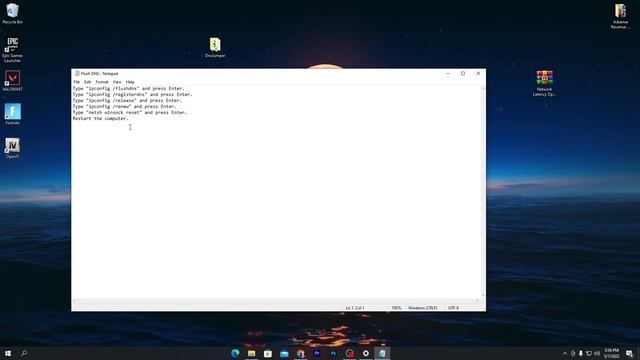
Task: Click the Notepad taskbar button
Action: click(382, 353)
